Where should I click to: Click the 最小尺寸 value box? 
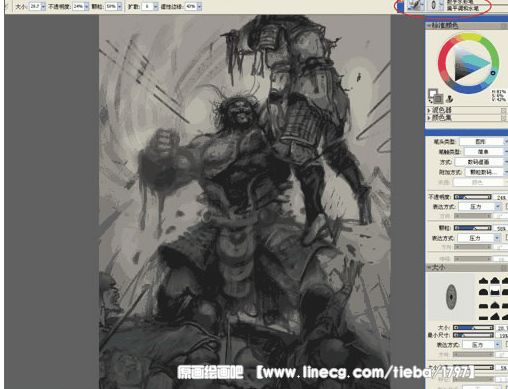tap(502, 335)
